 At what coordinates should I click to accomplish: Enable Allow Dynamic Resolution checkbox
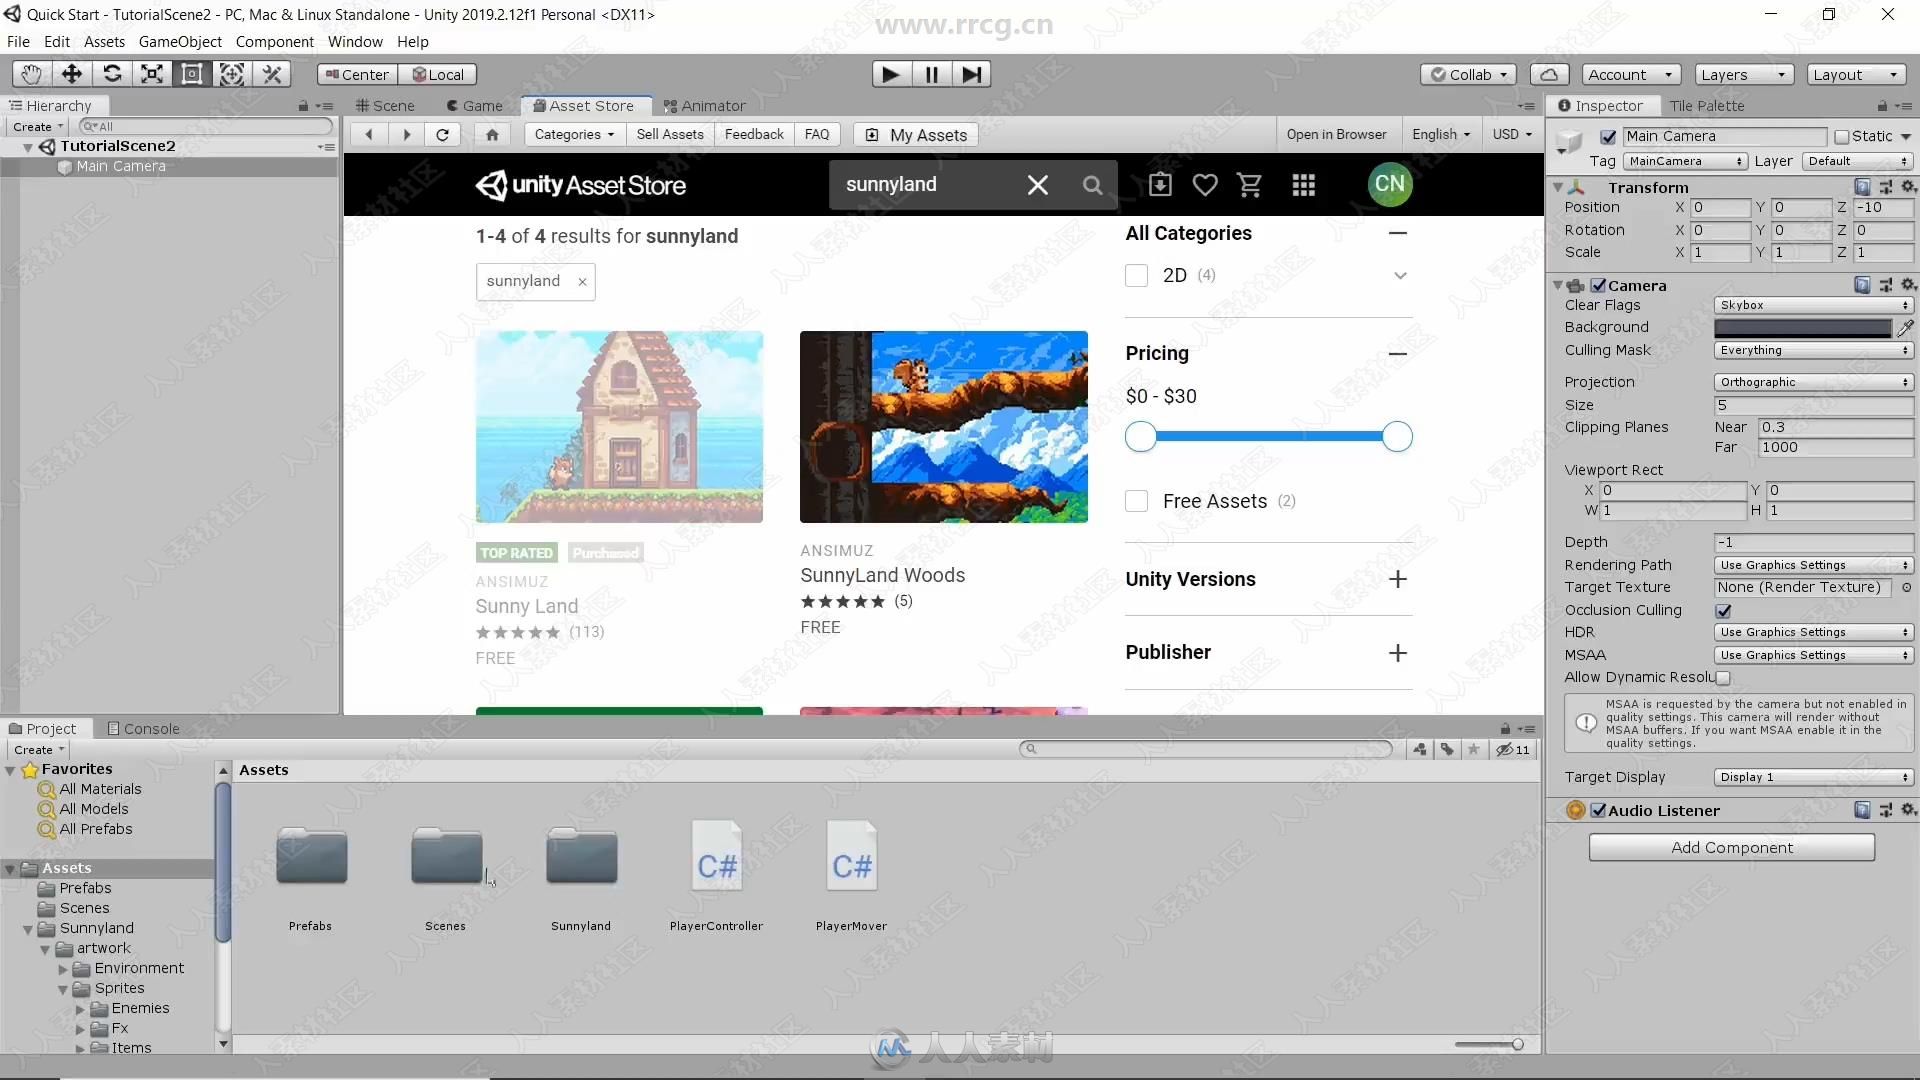point(1723,677)
